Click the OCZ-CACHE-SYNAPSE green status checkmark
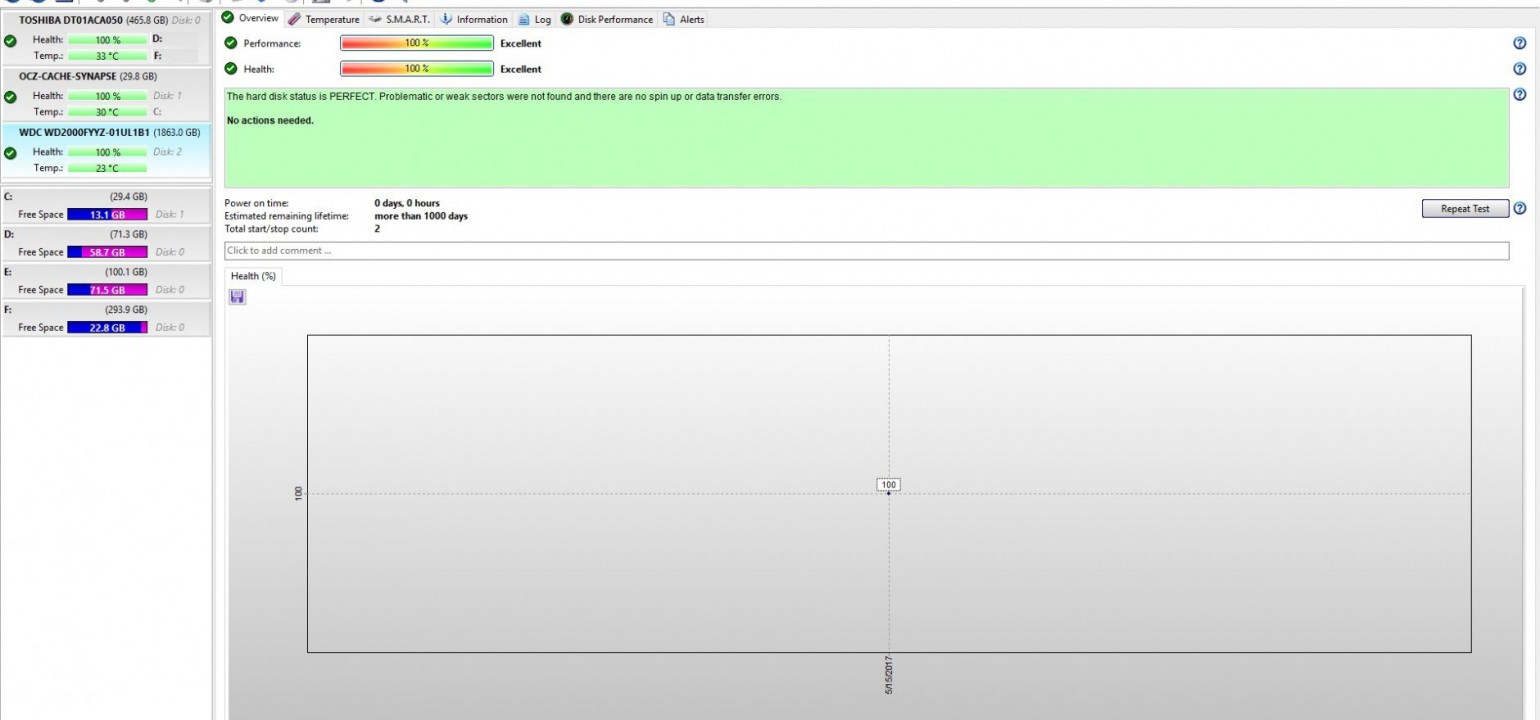The image size is (1540, 720). pos(10,97)
